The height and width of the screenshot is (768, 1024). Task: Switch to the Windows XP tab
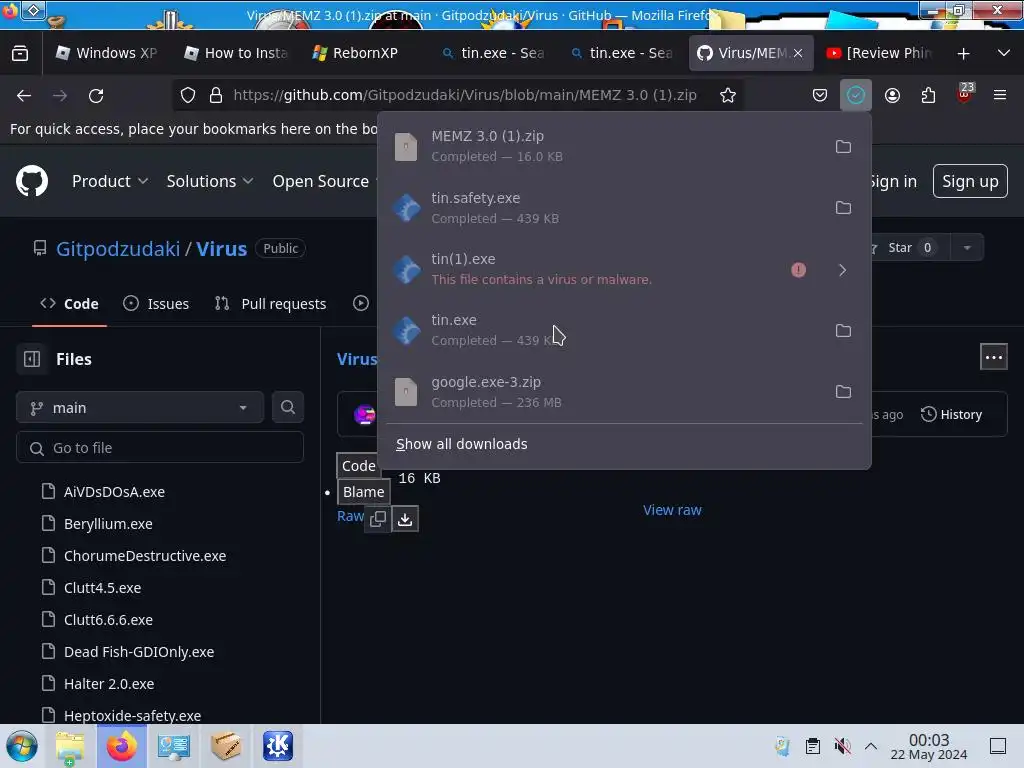[106, 53]
